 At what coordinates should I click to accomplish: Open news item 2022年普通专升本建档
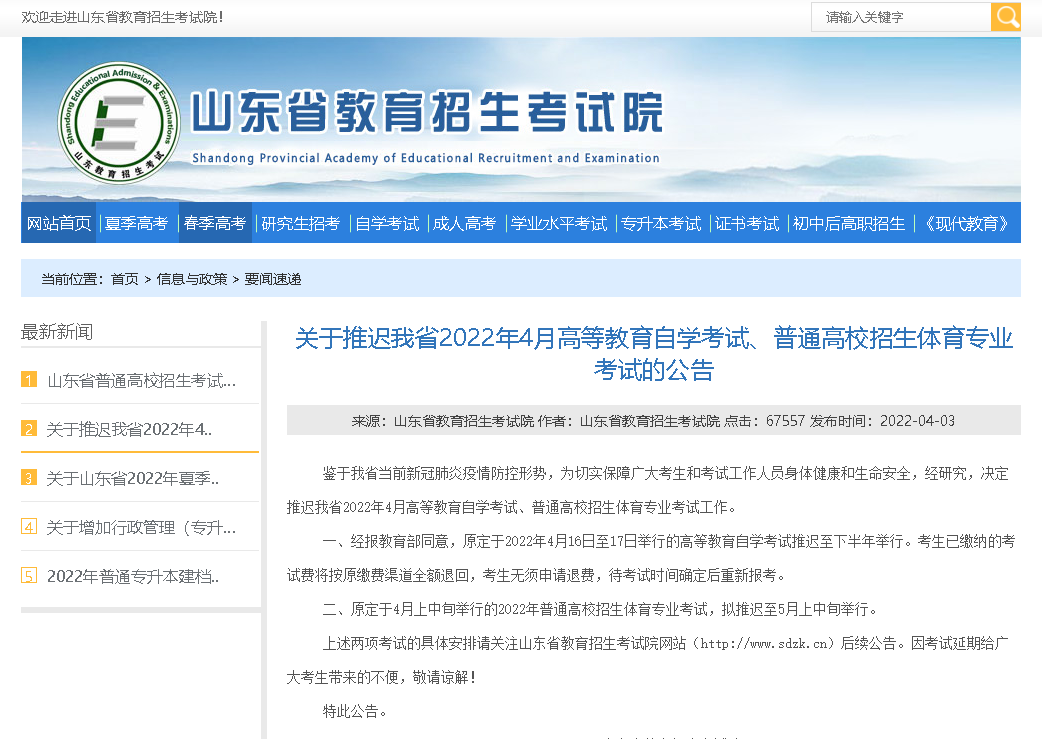132,576
